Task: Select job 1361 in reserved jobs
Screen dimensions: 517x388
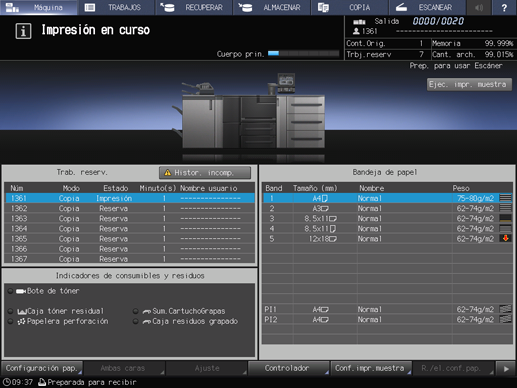Action: (130, 198)
